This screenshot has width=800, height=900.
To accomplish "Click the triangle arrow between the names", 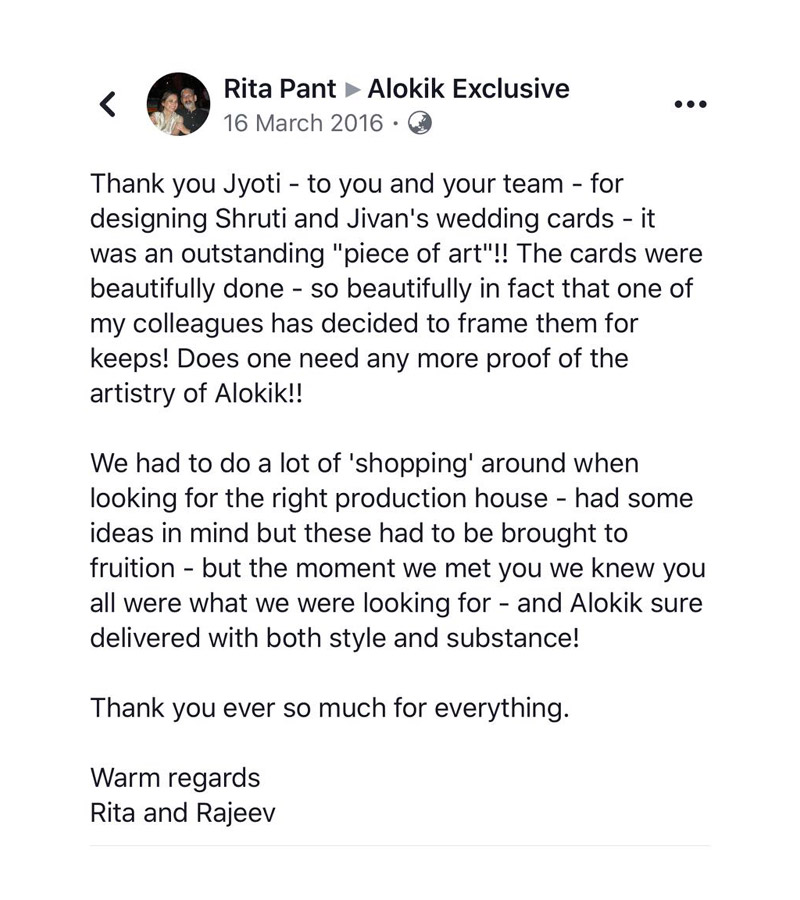I will pos(352,90).
